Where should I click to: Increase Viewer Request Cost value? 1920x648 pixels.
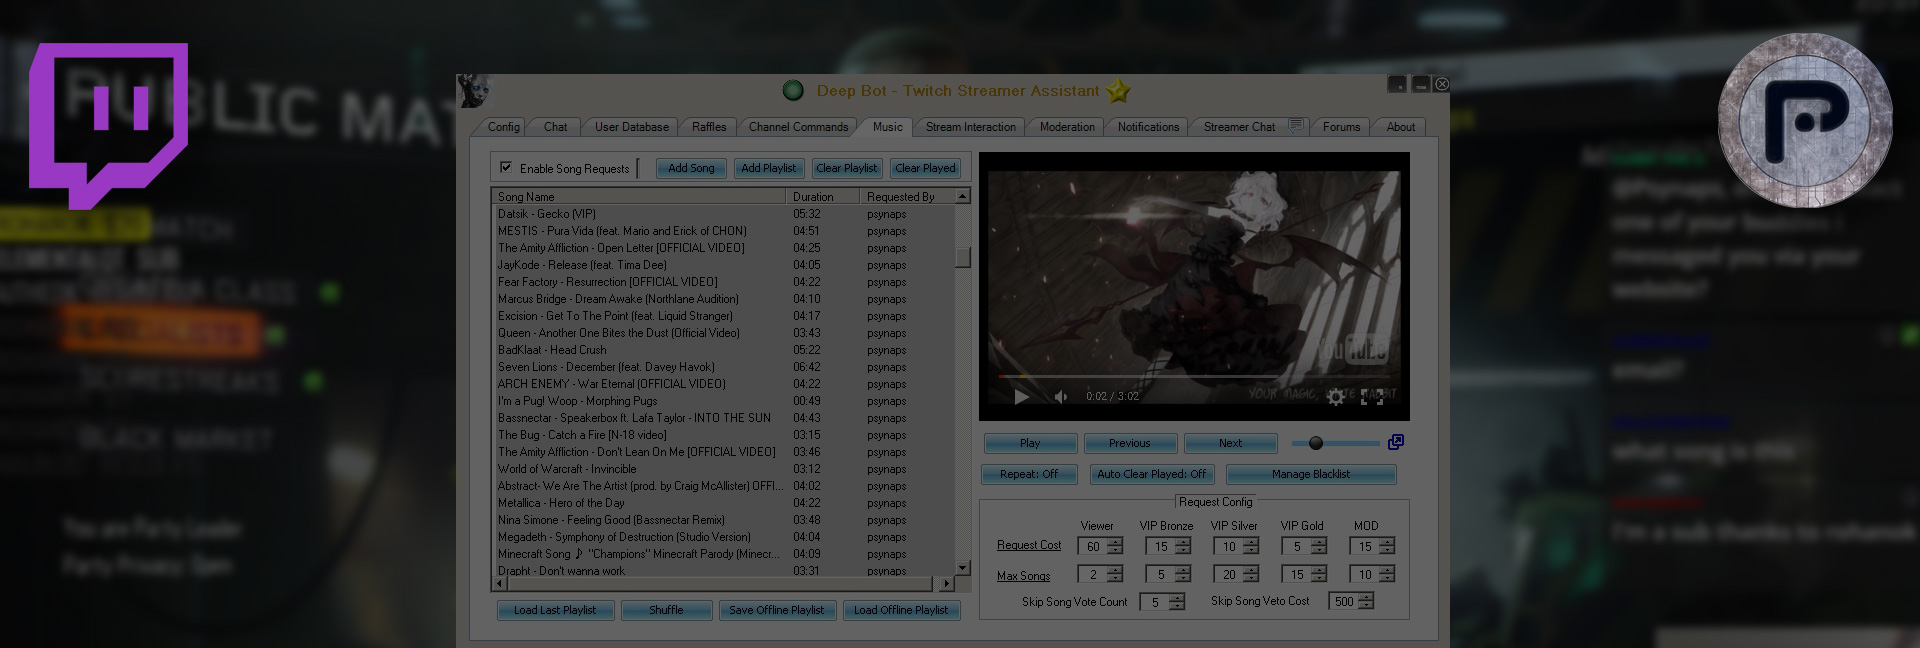(1115, 542)
